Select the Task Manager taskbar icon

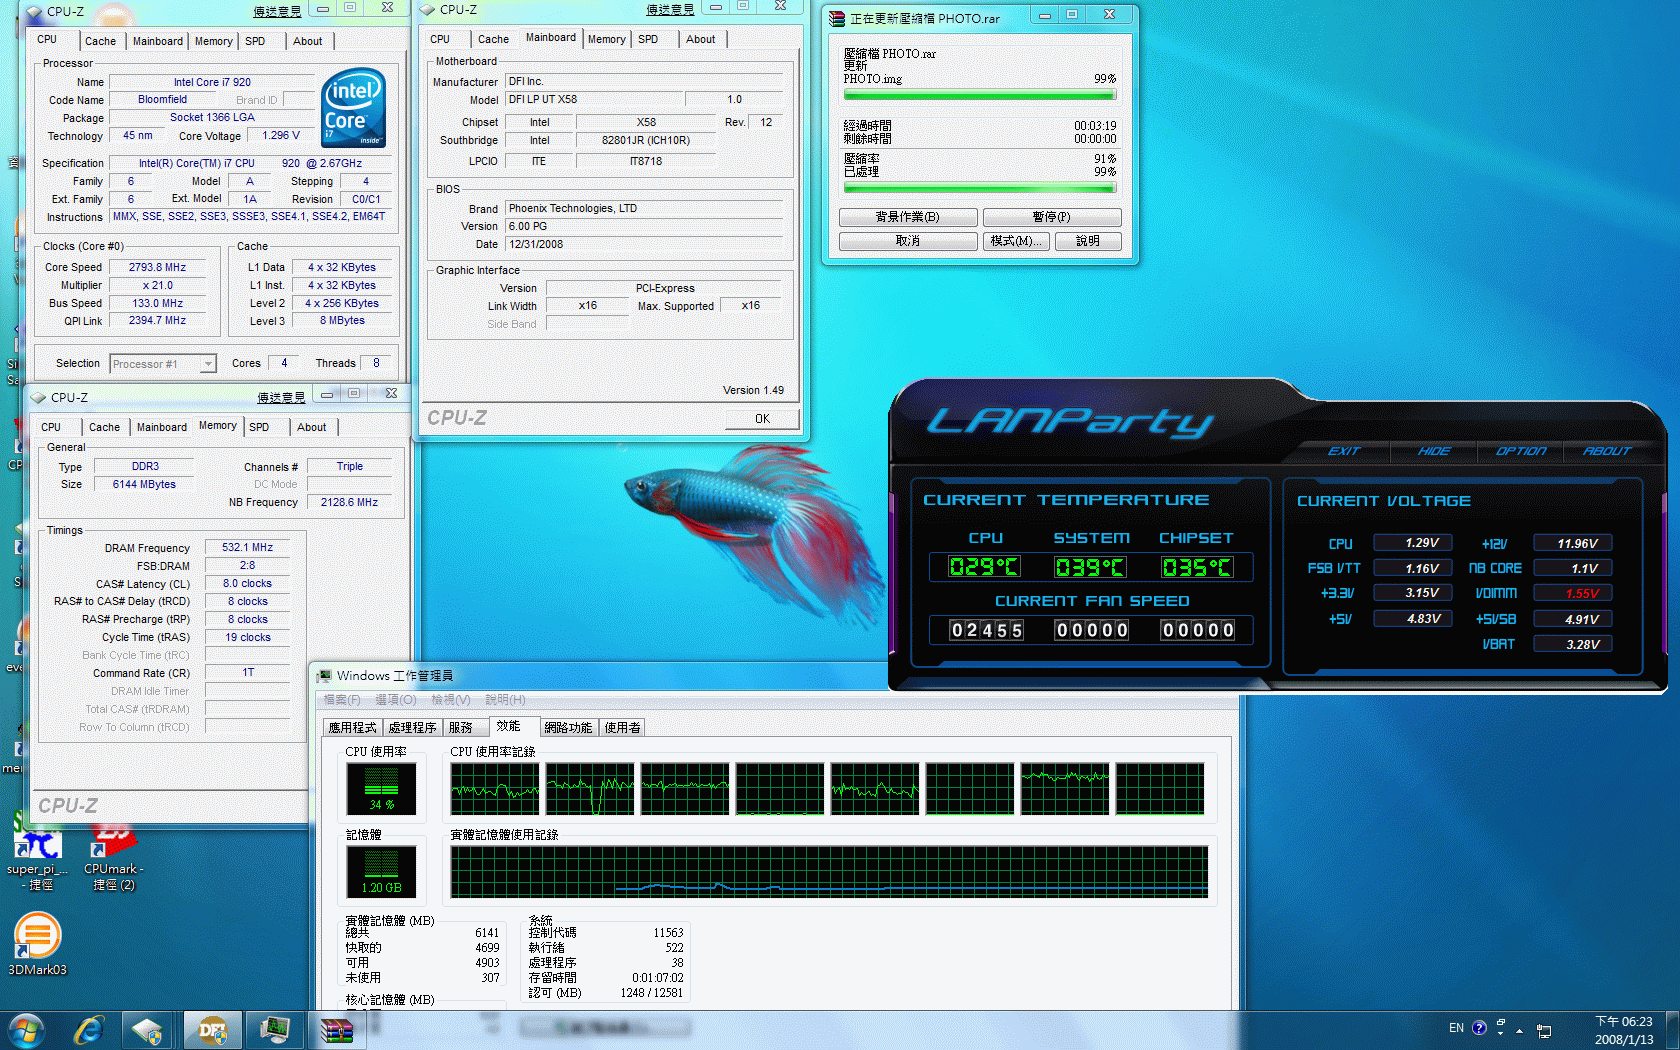(x=274, y=1030)
